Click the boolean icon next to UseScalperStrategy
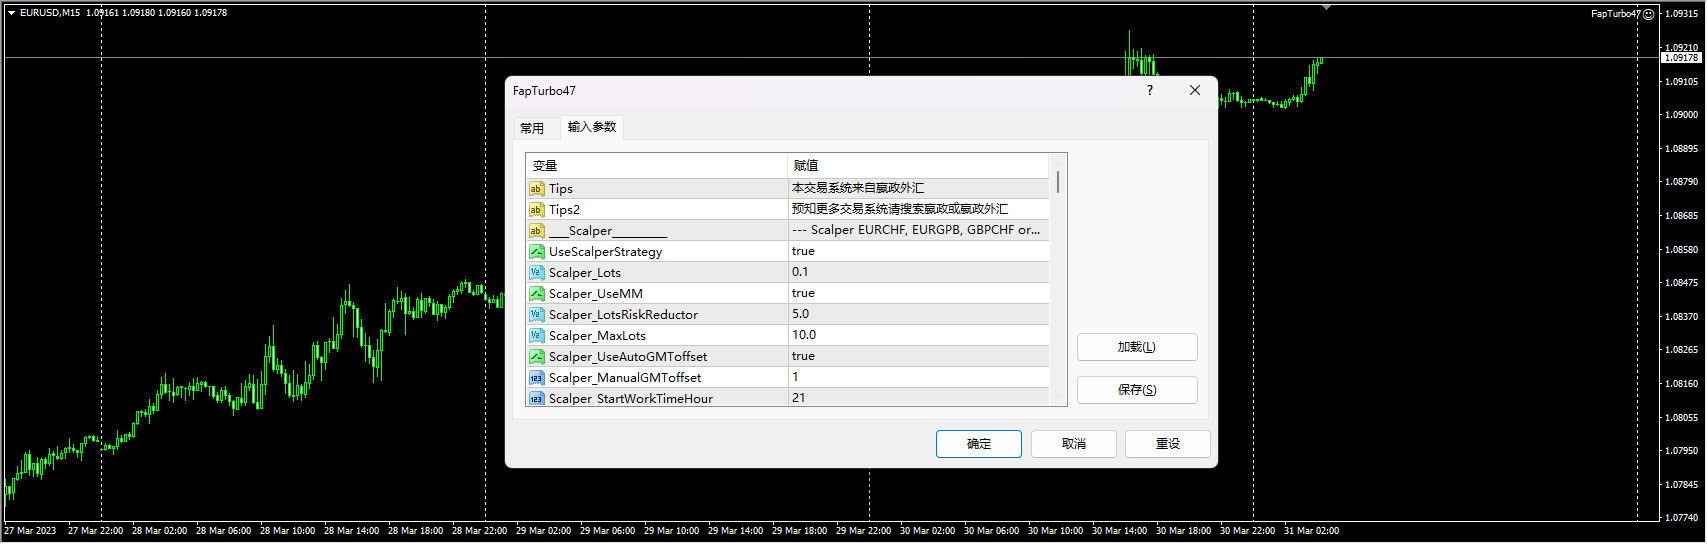1707x544 pixels. click(537, 252)
